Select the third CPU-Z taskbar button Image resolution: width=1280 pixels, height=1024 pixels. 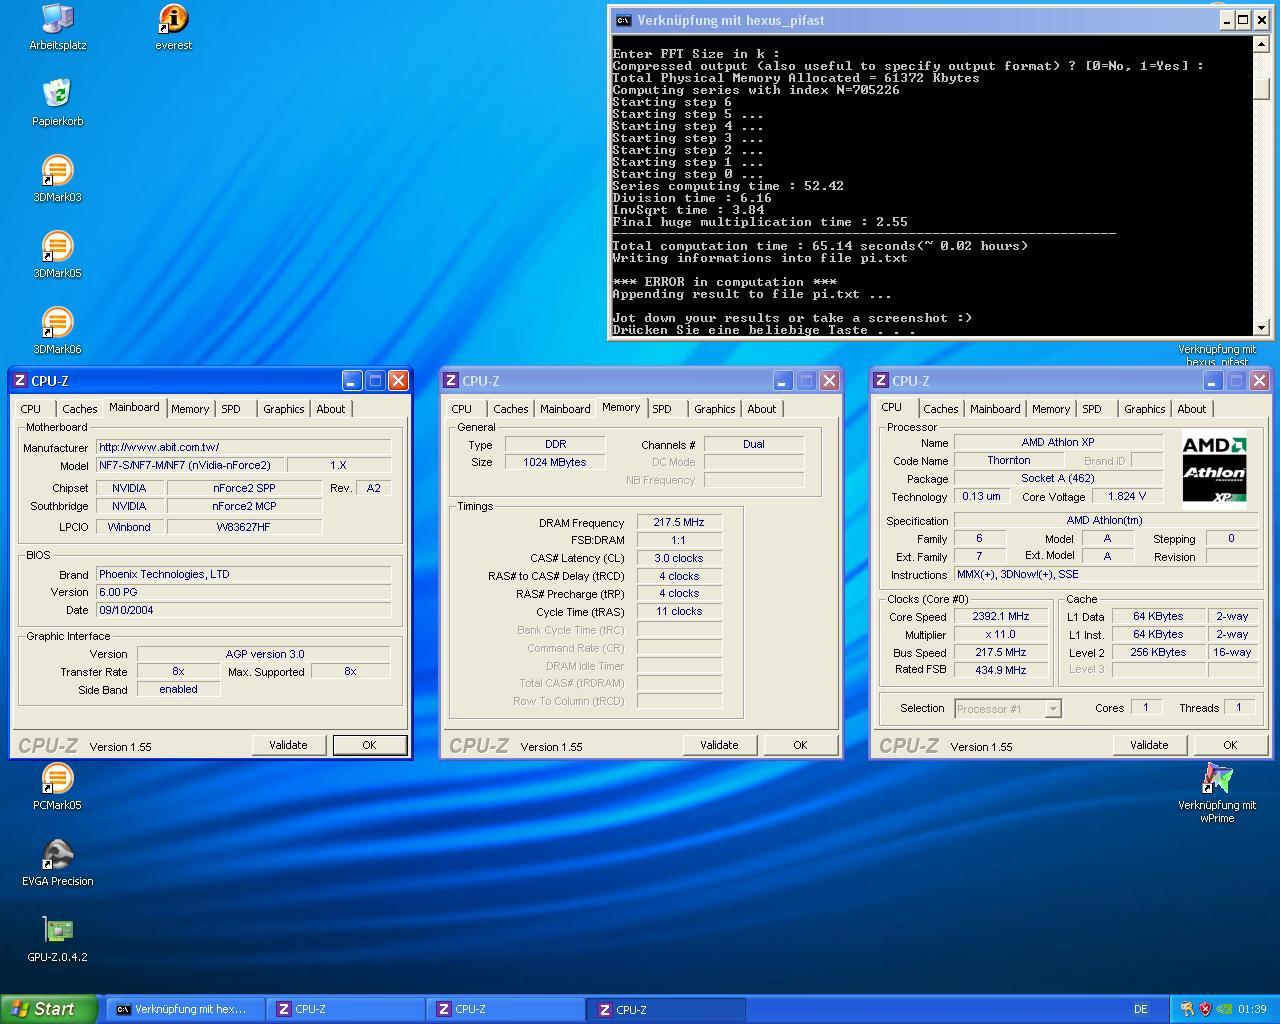pos(666,1009)
